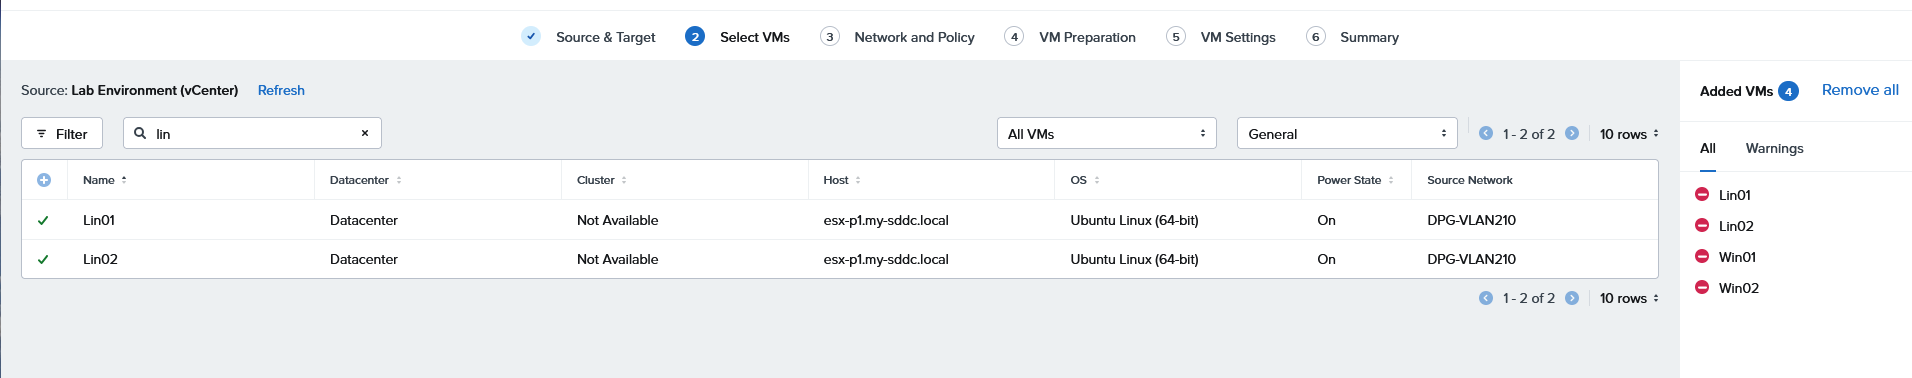Sort table by Power State column
This screenshot has width=1912, height=378.
coord(1355,180)
